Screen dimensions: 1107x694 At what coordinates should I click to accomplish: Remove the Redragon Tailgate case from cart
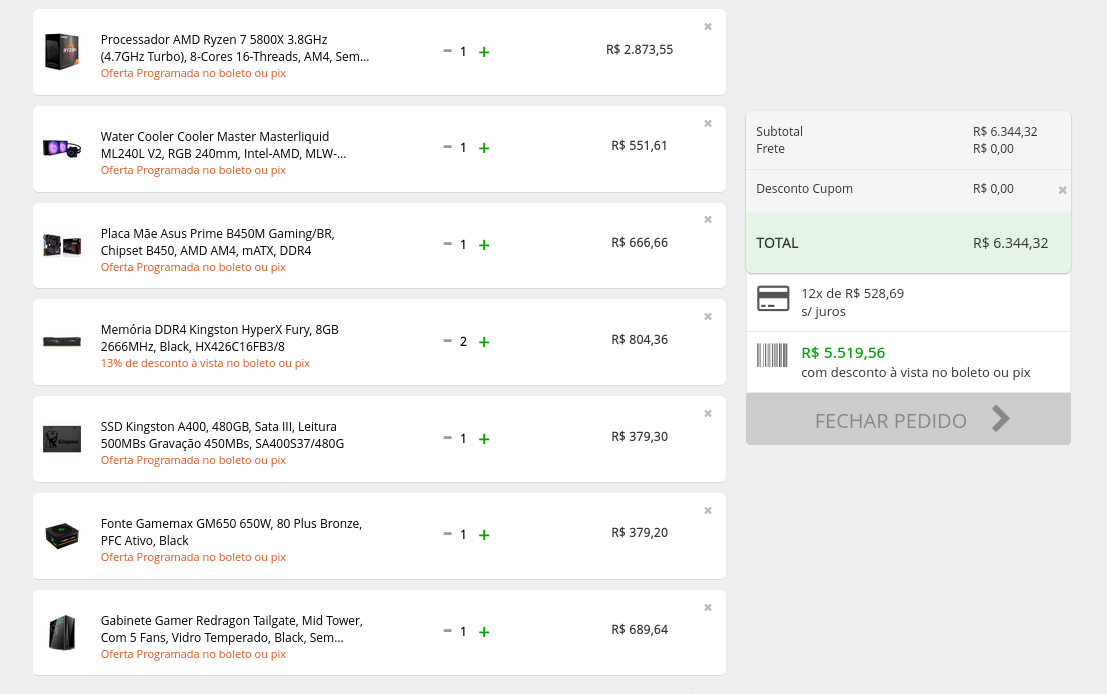click(x=707, y=608)
